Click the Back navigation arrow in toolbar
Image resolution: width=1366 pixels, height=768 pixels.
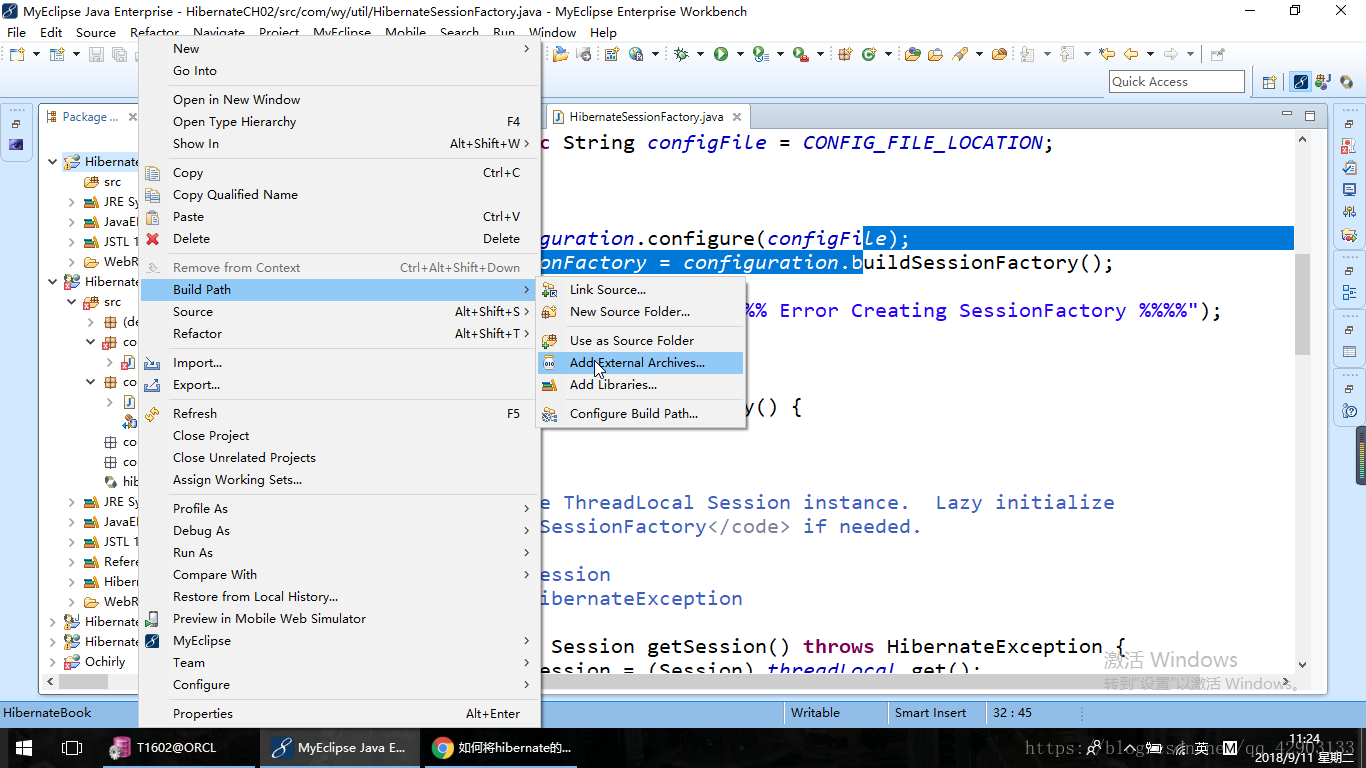(x=1131, y=54)
